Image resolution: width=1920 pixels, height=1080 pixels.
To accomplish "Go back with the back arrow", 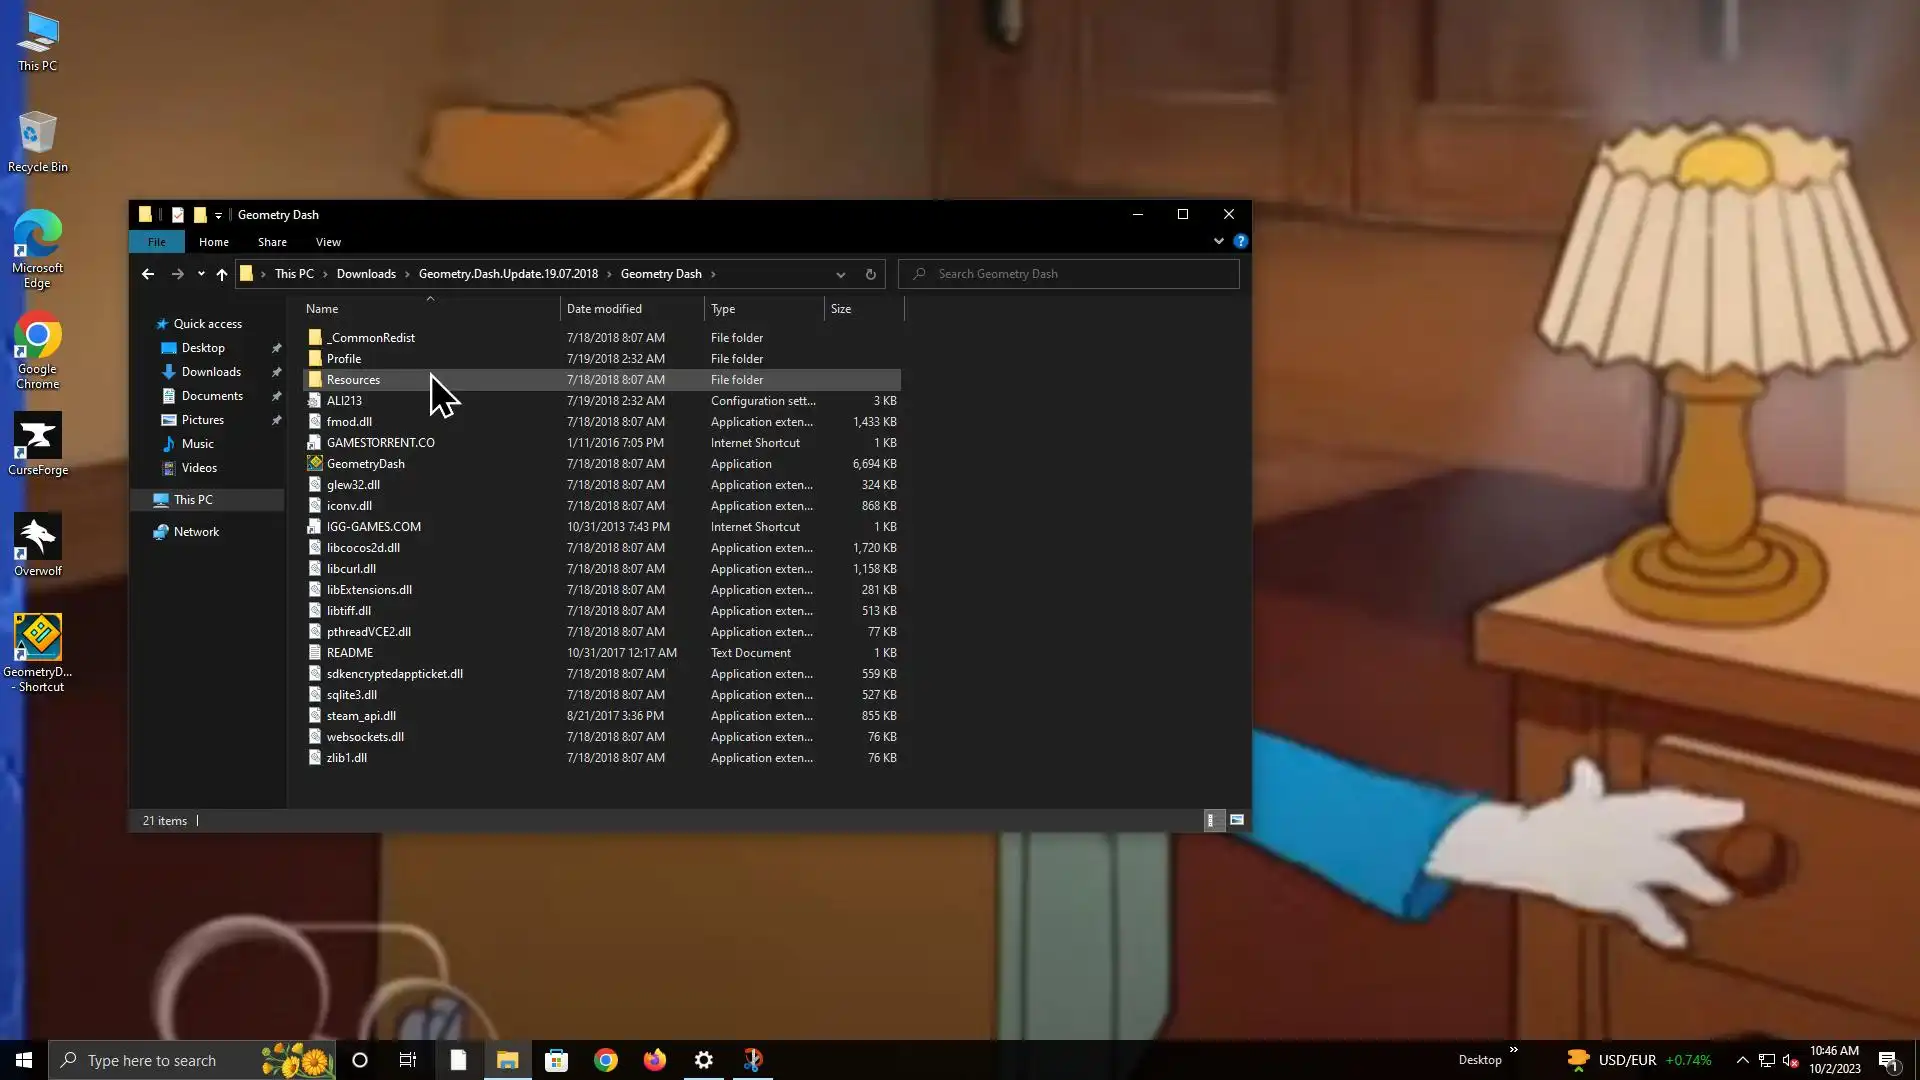I will [148, 274].
